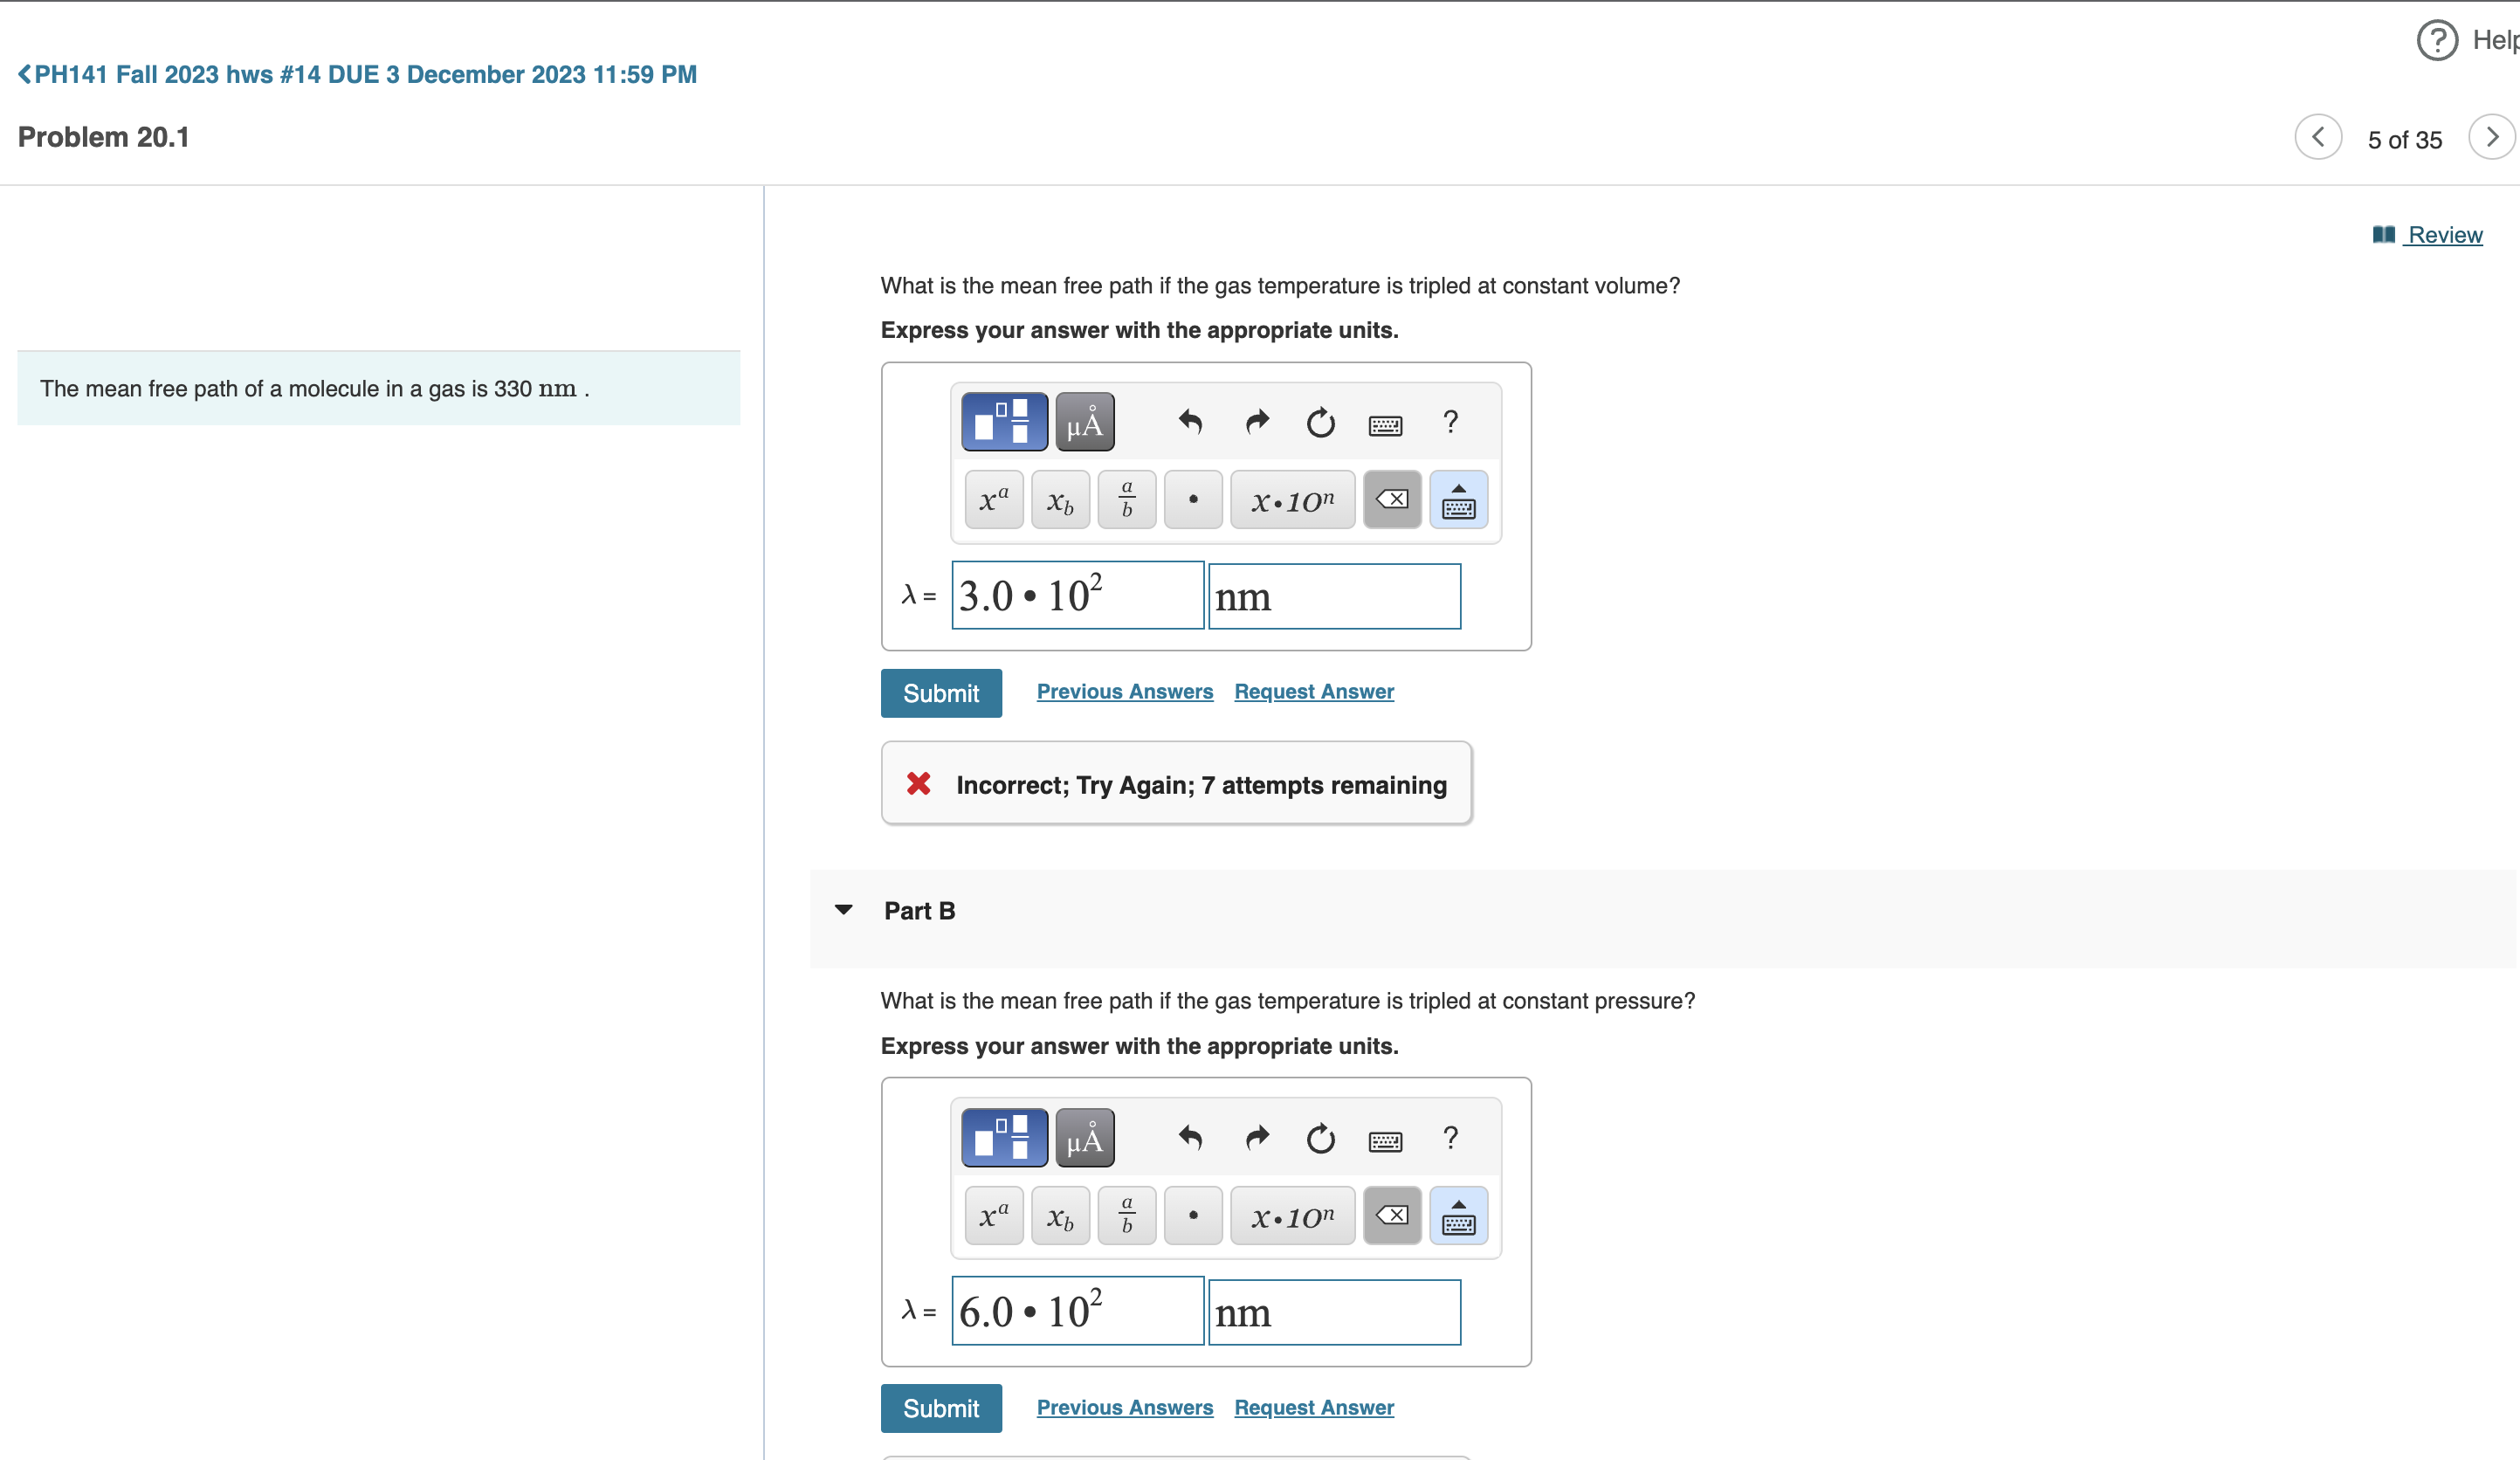The image size is (2520, 1460).
Task: Insert fraction a/b in Part B answer
Action: [x=1127, y=1215]
